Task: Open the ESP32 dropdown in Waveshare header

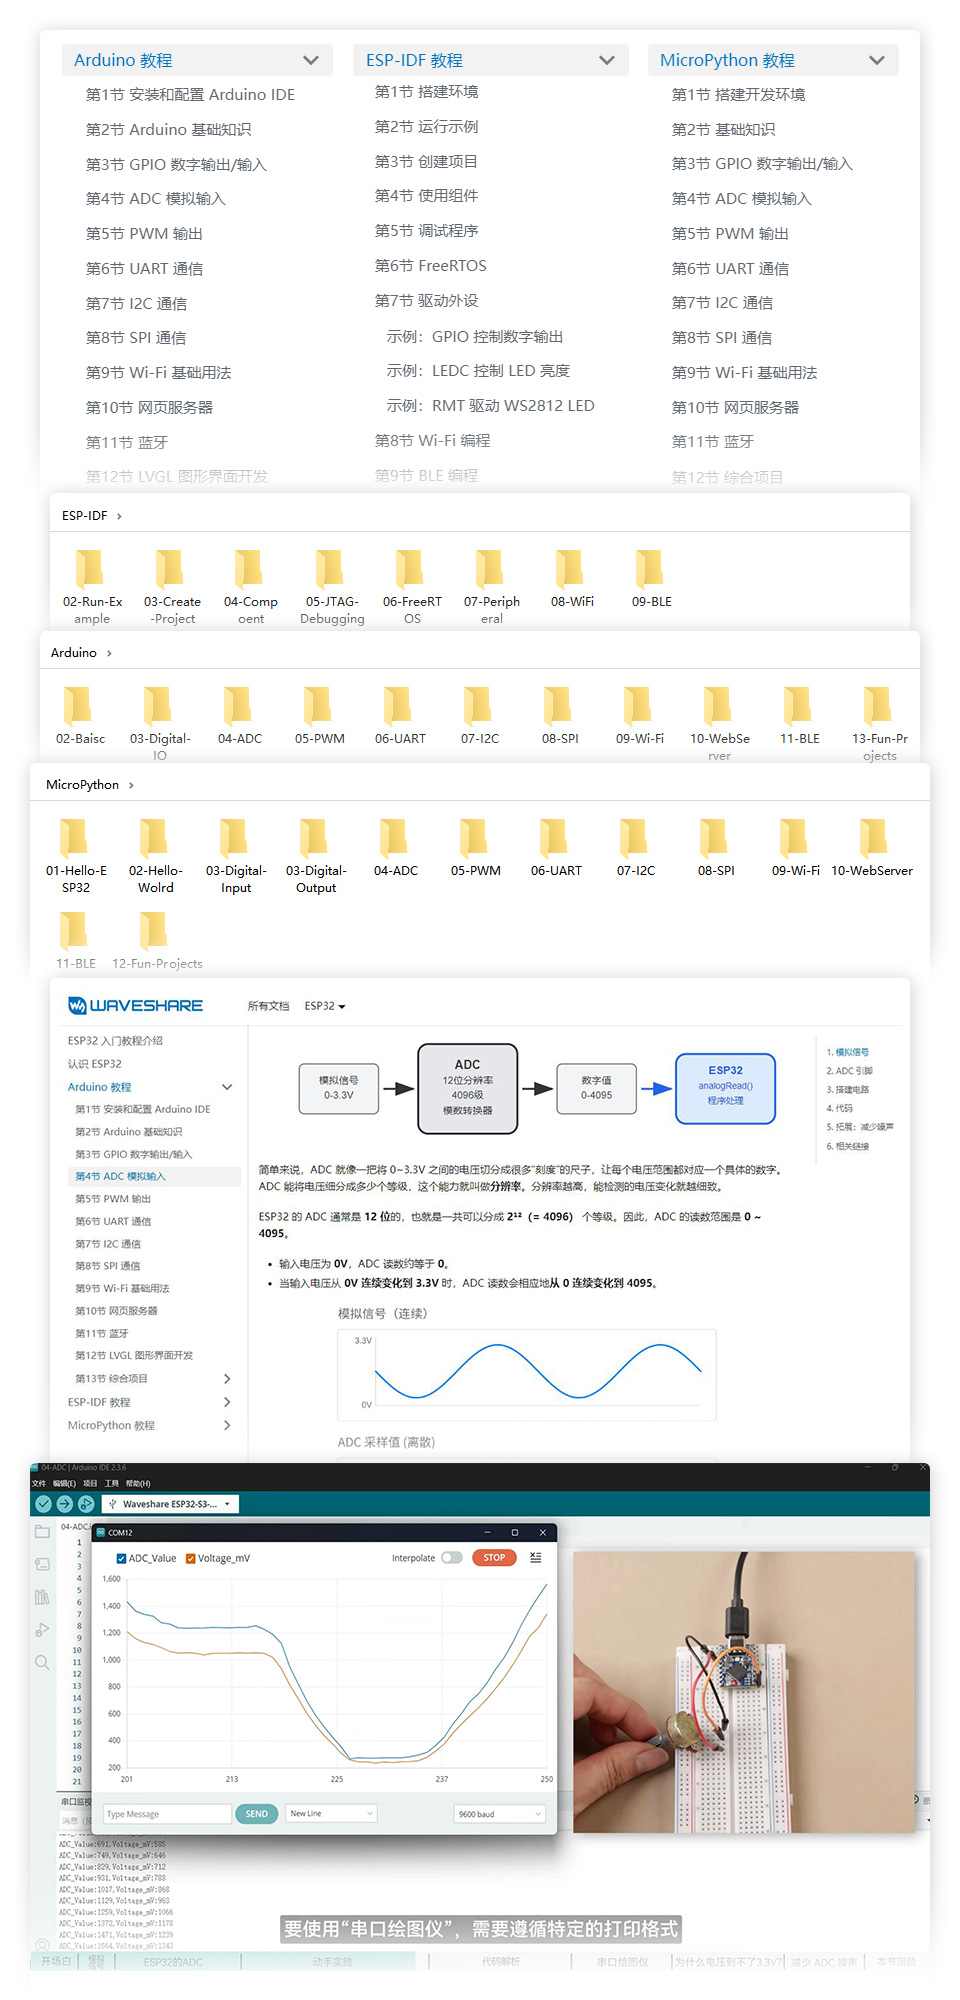Action: pyautogui.click(x=325, y=1006)
